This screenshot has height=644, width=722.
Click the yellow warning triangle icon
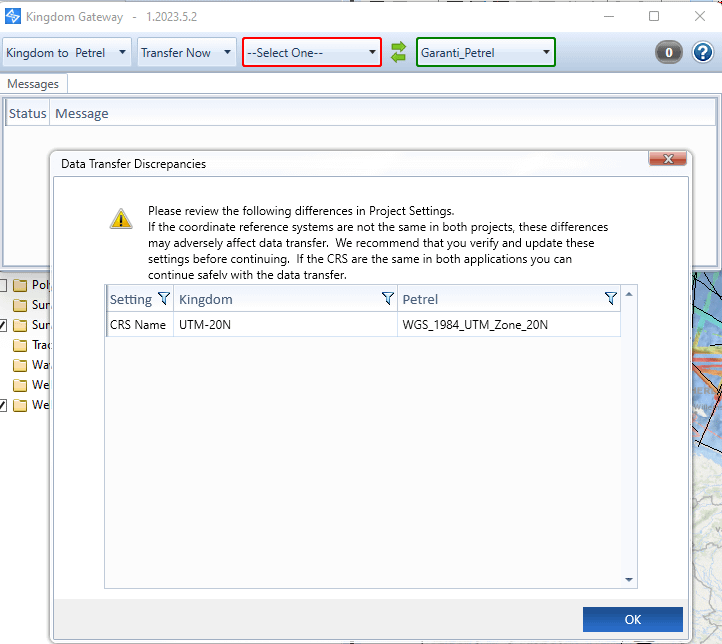121,218
